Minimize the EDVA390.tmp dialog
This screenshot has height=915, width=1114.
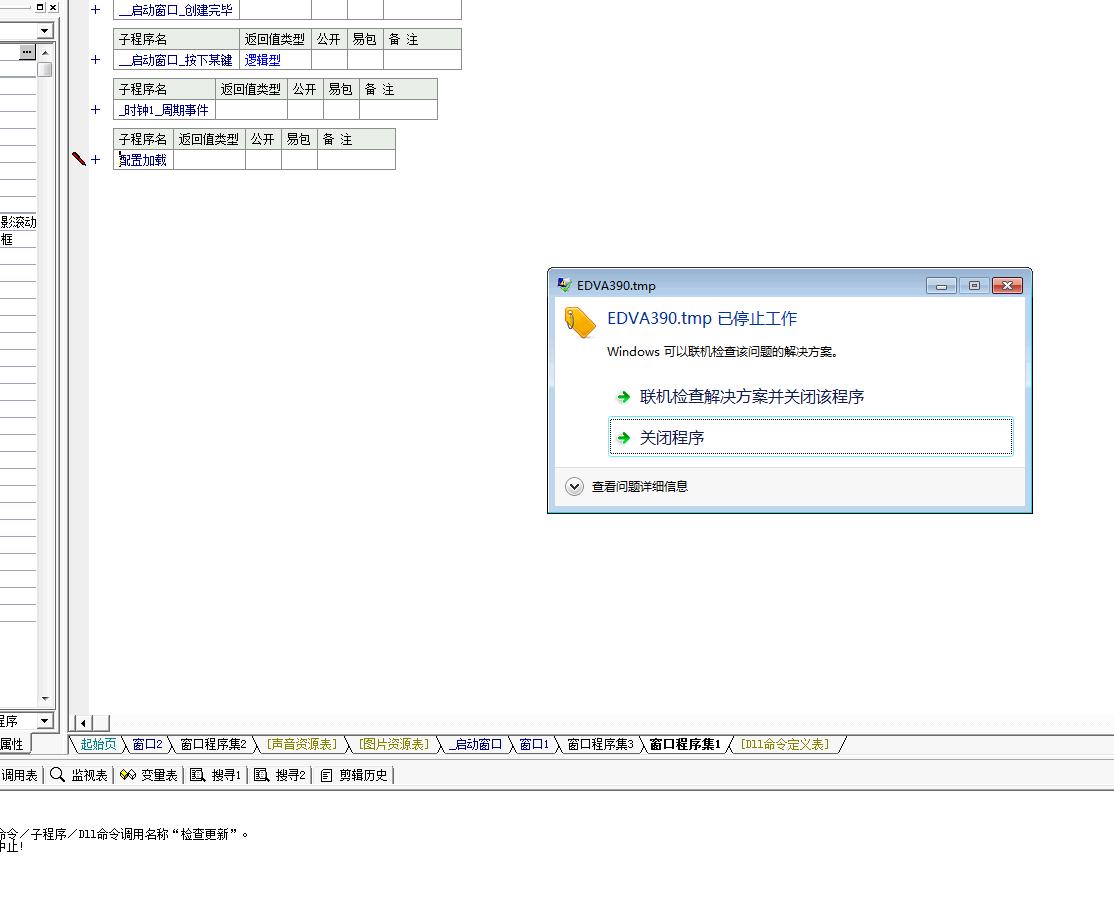(941, 286)
